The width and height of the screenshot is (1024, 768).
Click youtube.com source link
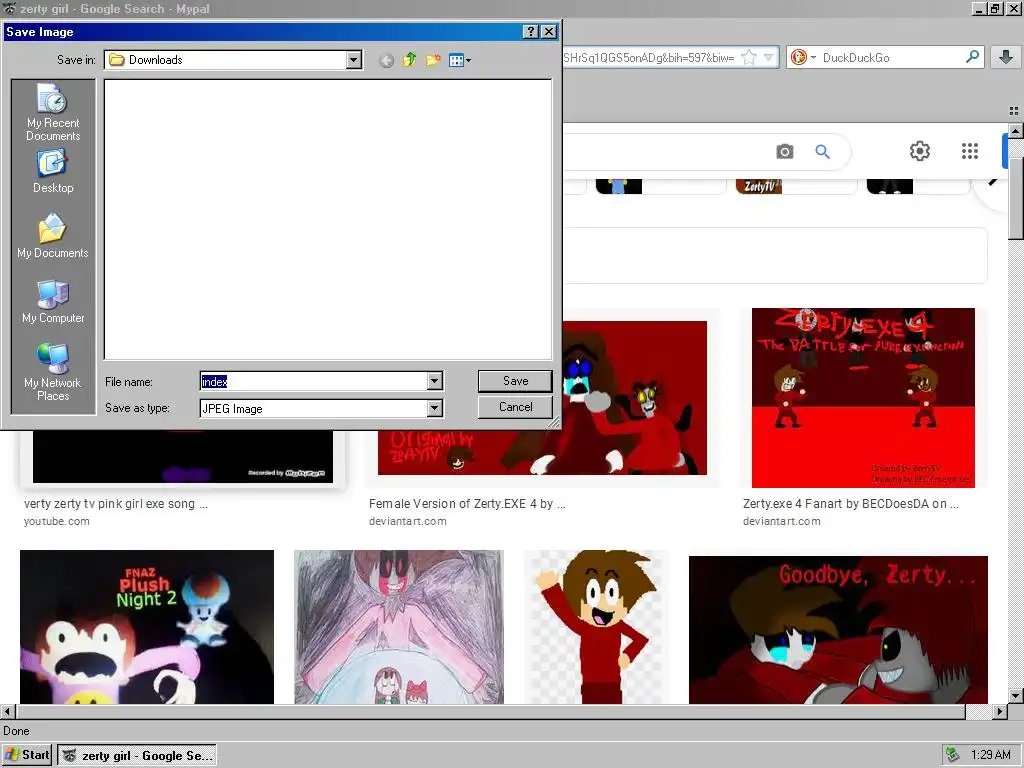(x=57, y=521)
